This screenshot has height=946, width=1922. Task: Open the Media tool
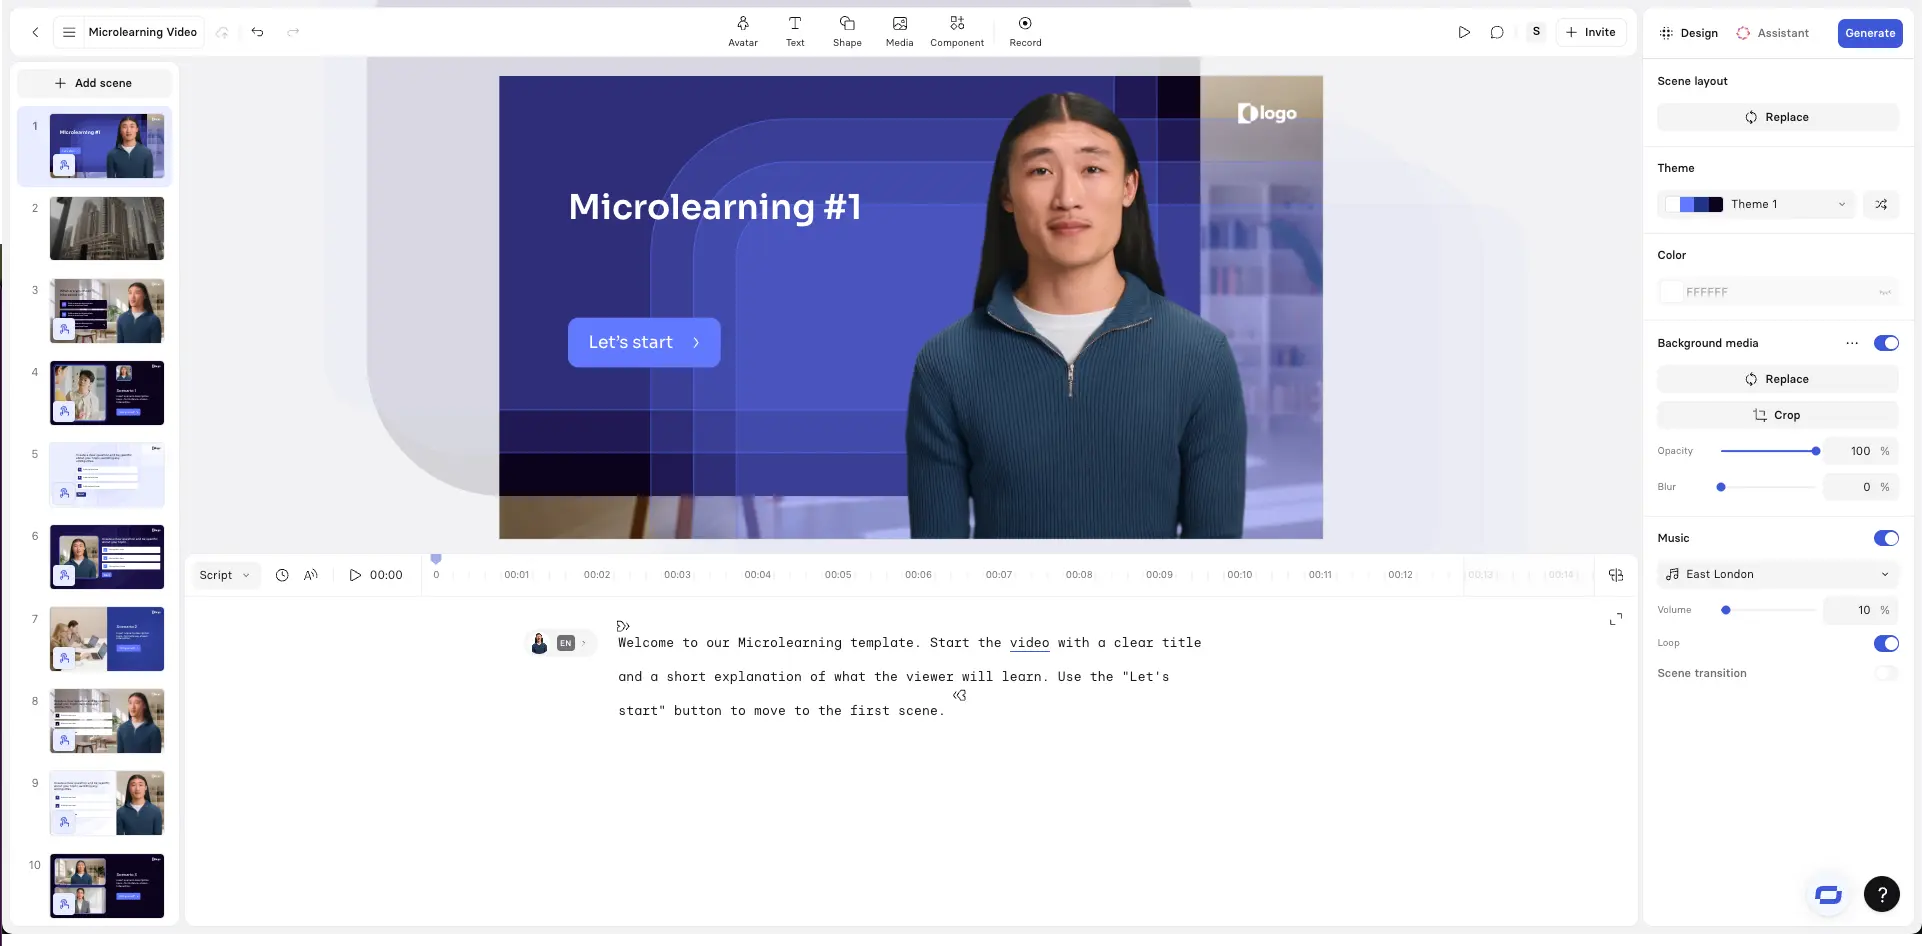(899, 32)
